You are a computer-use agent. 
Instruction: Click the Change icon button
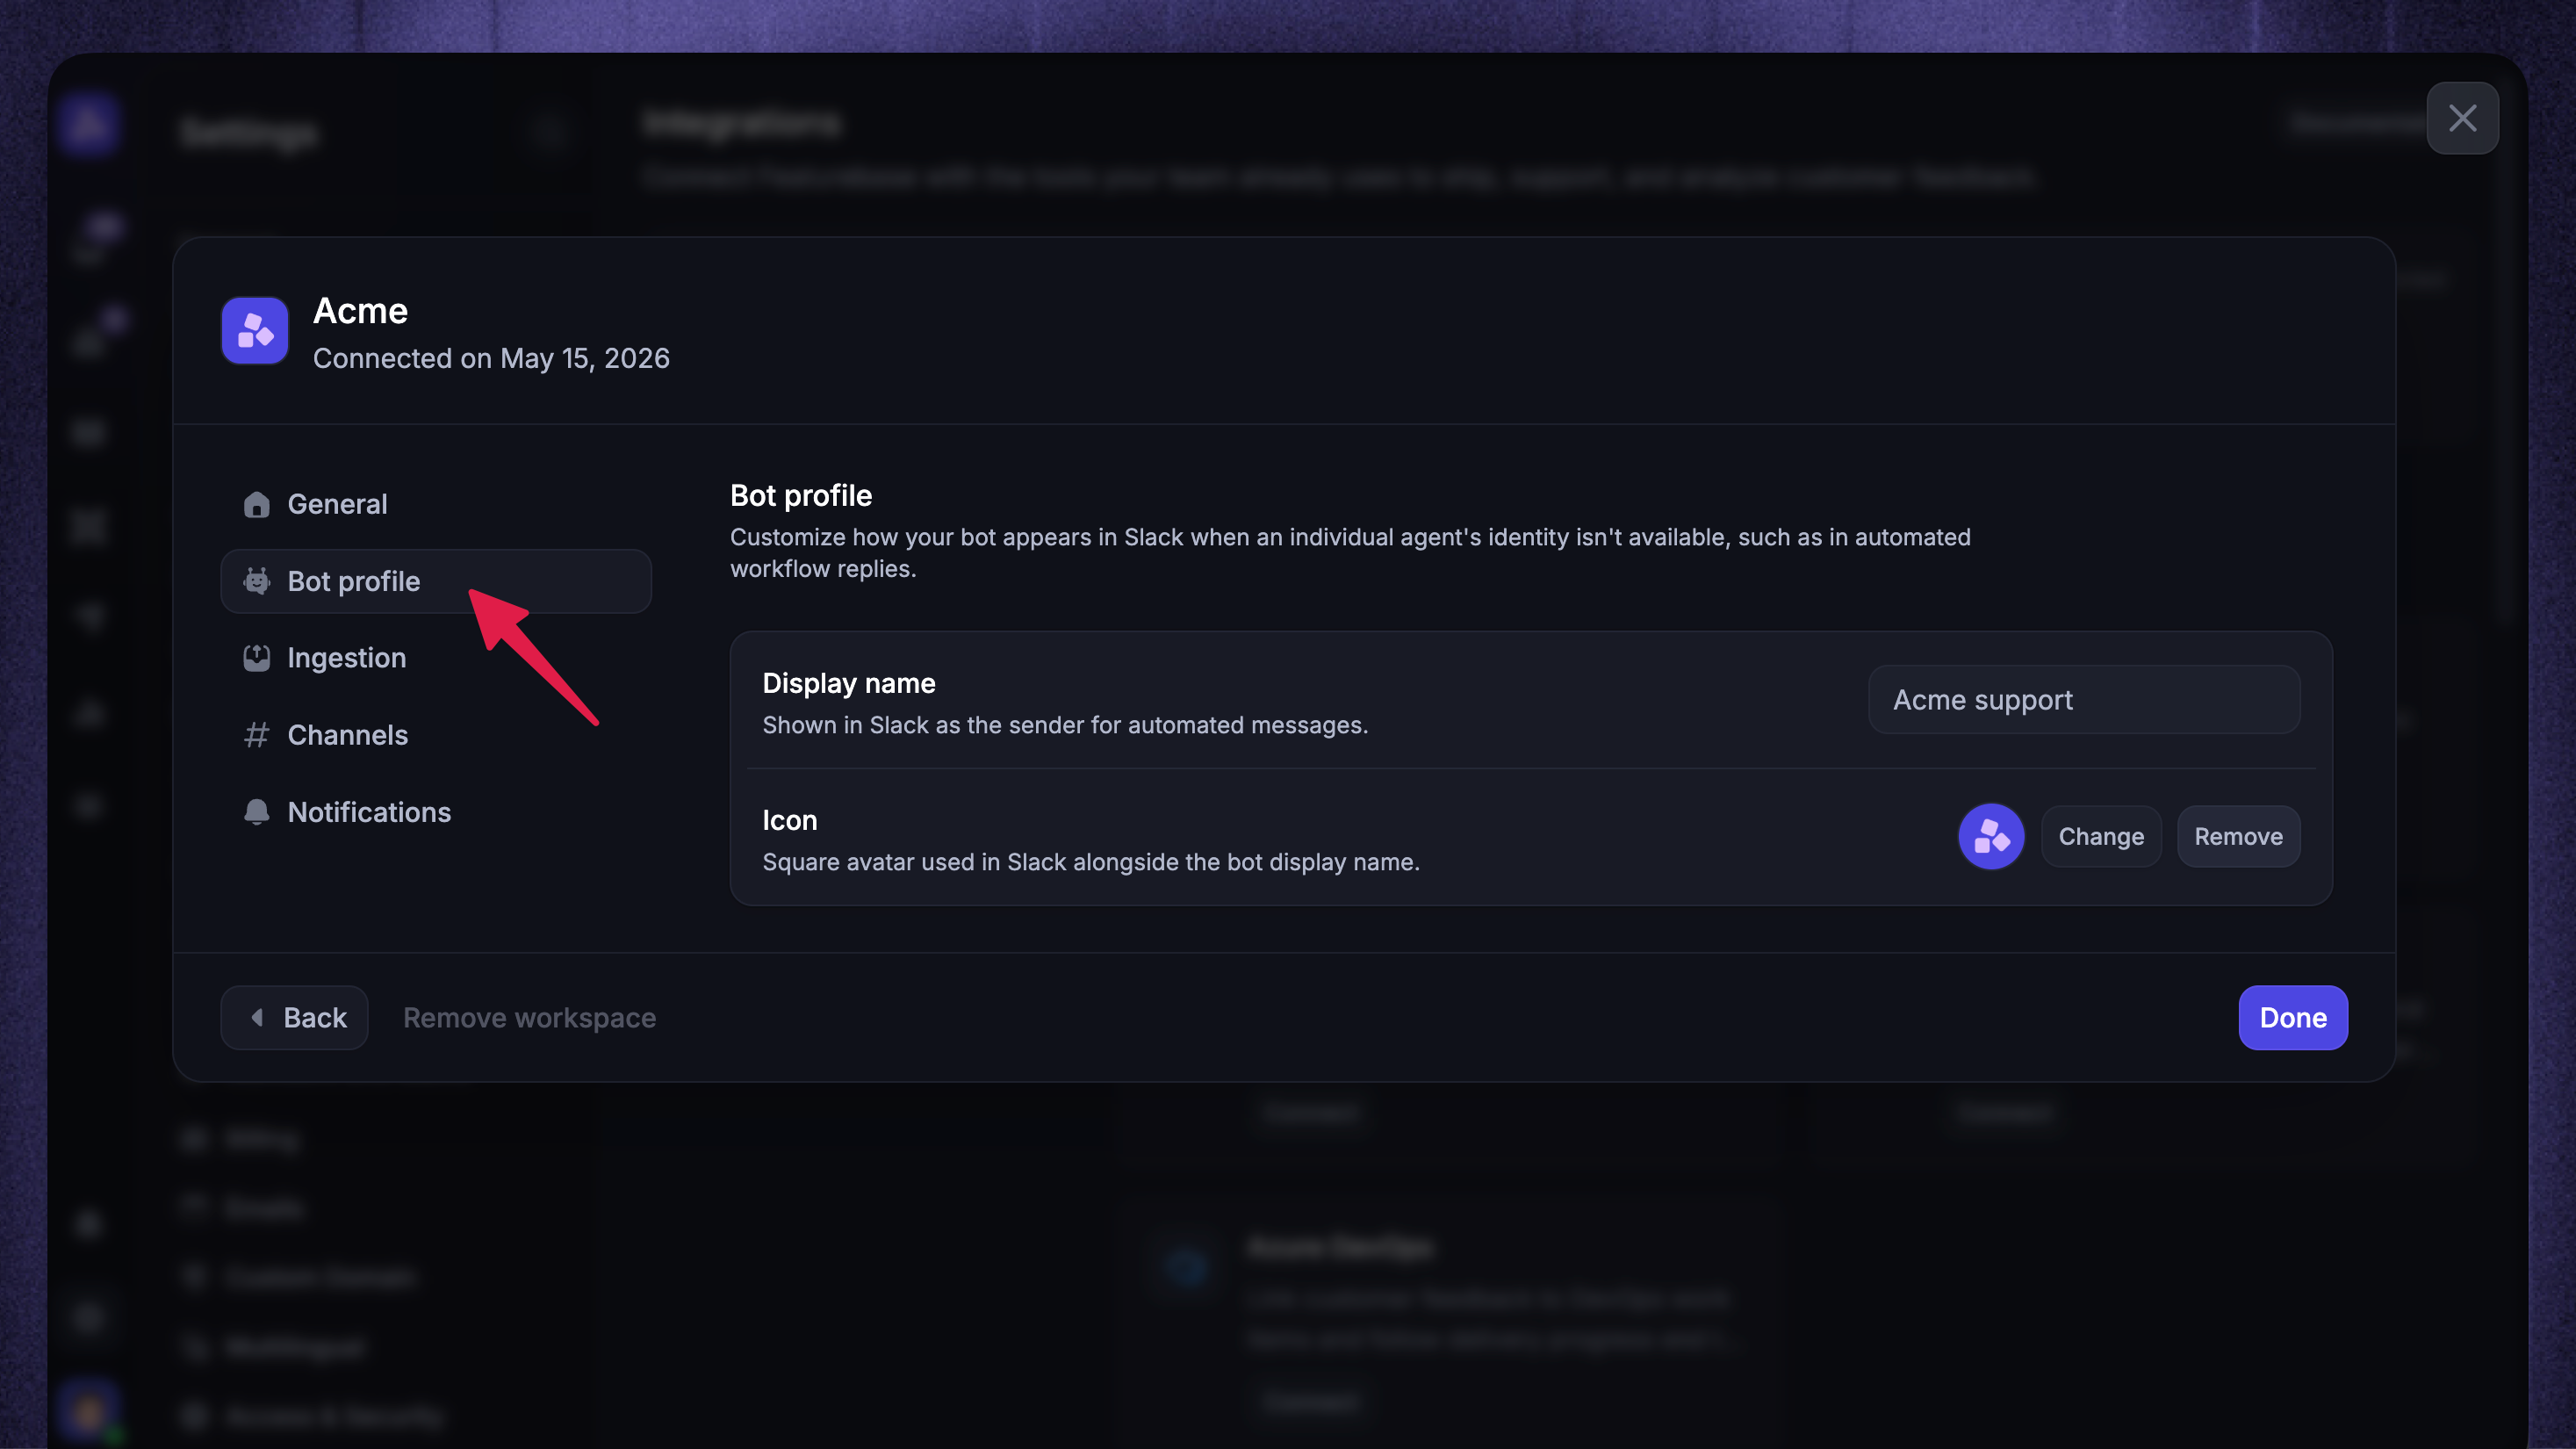[x=2101, y=837]
